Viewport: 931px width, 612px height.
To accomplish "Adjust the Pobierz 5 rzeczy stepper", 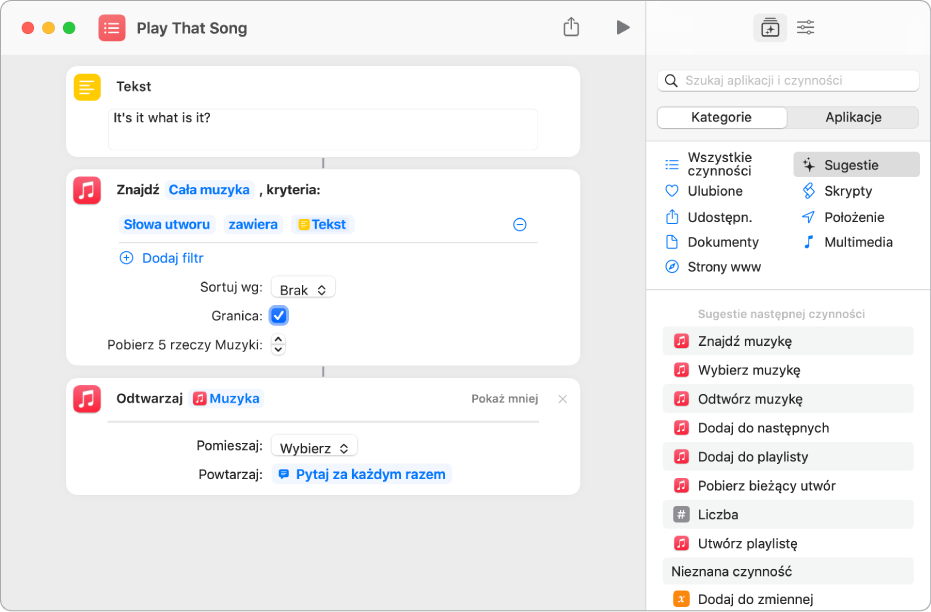I will click(x=278, y=344).
